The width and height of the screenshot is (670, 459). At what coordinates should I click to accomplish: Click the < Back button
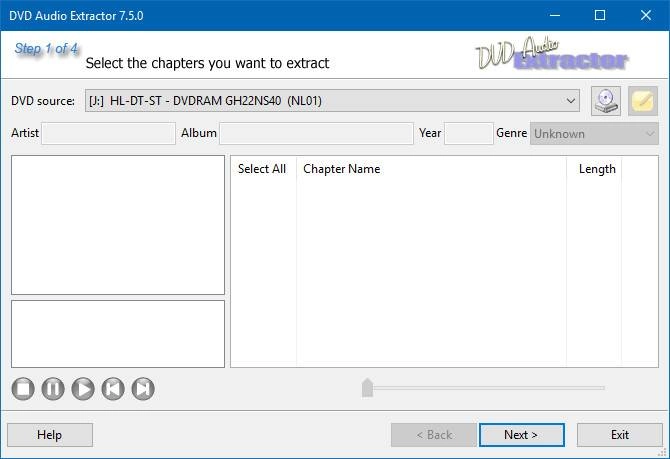click(x=434, y=435)
